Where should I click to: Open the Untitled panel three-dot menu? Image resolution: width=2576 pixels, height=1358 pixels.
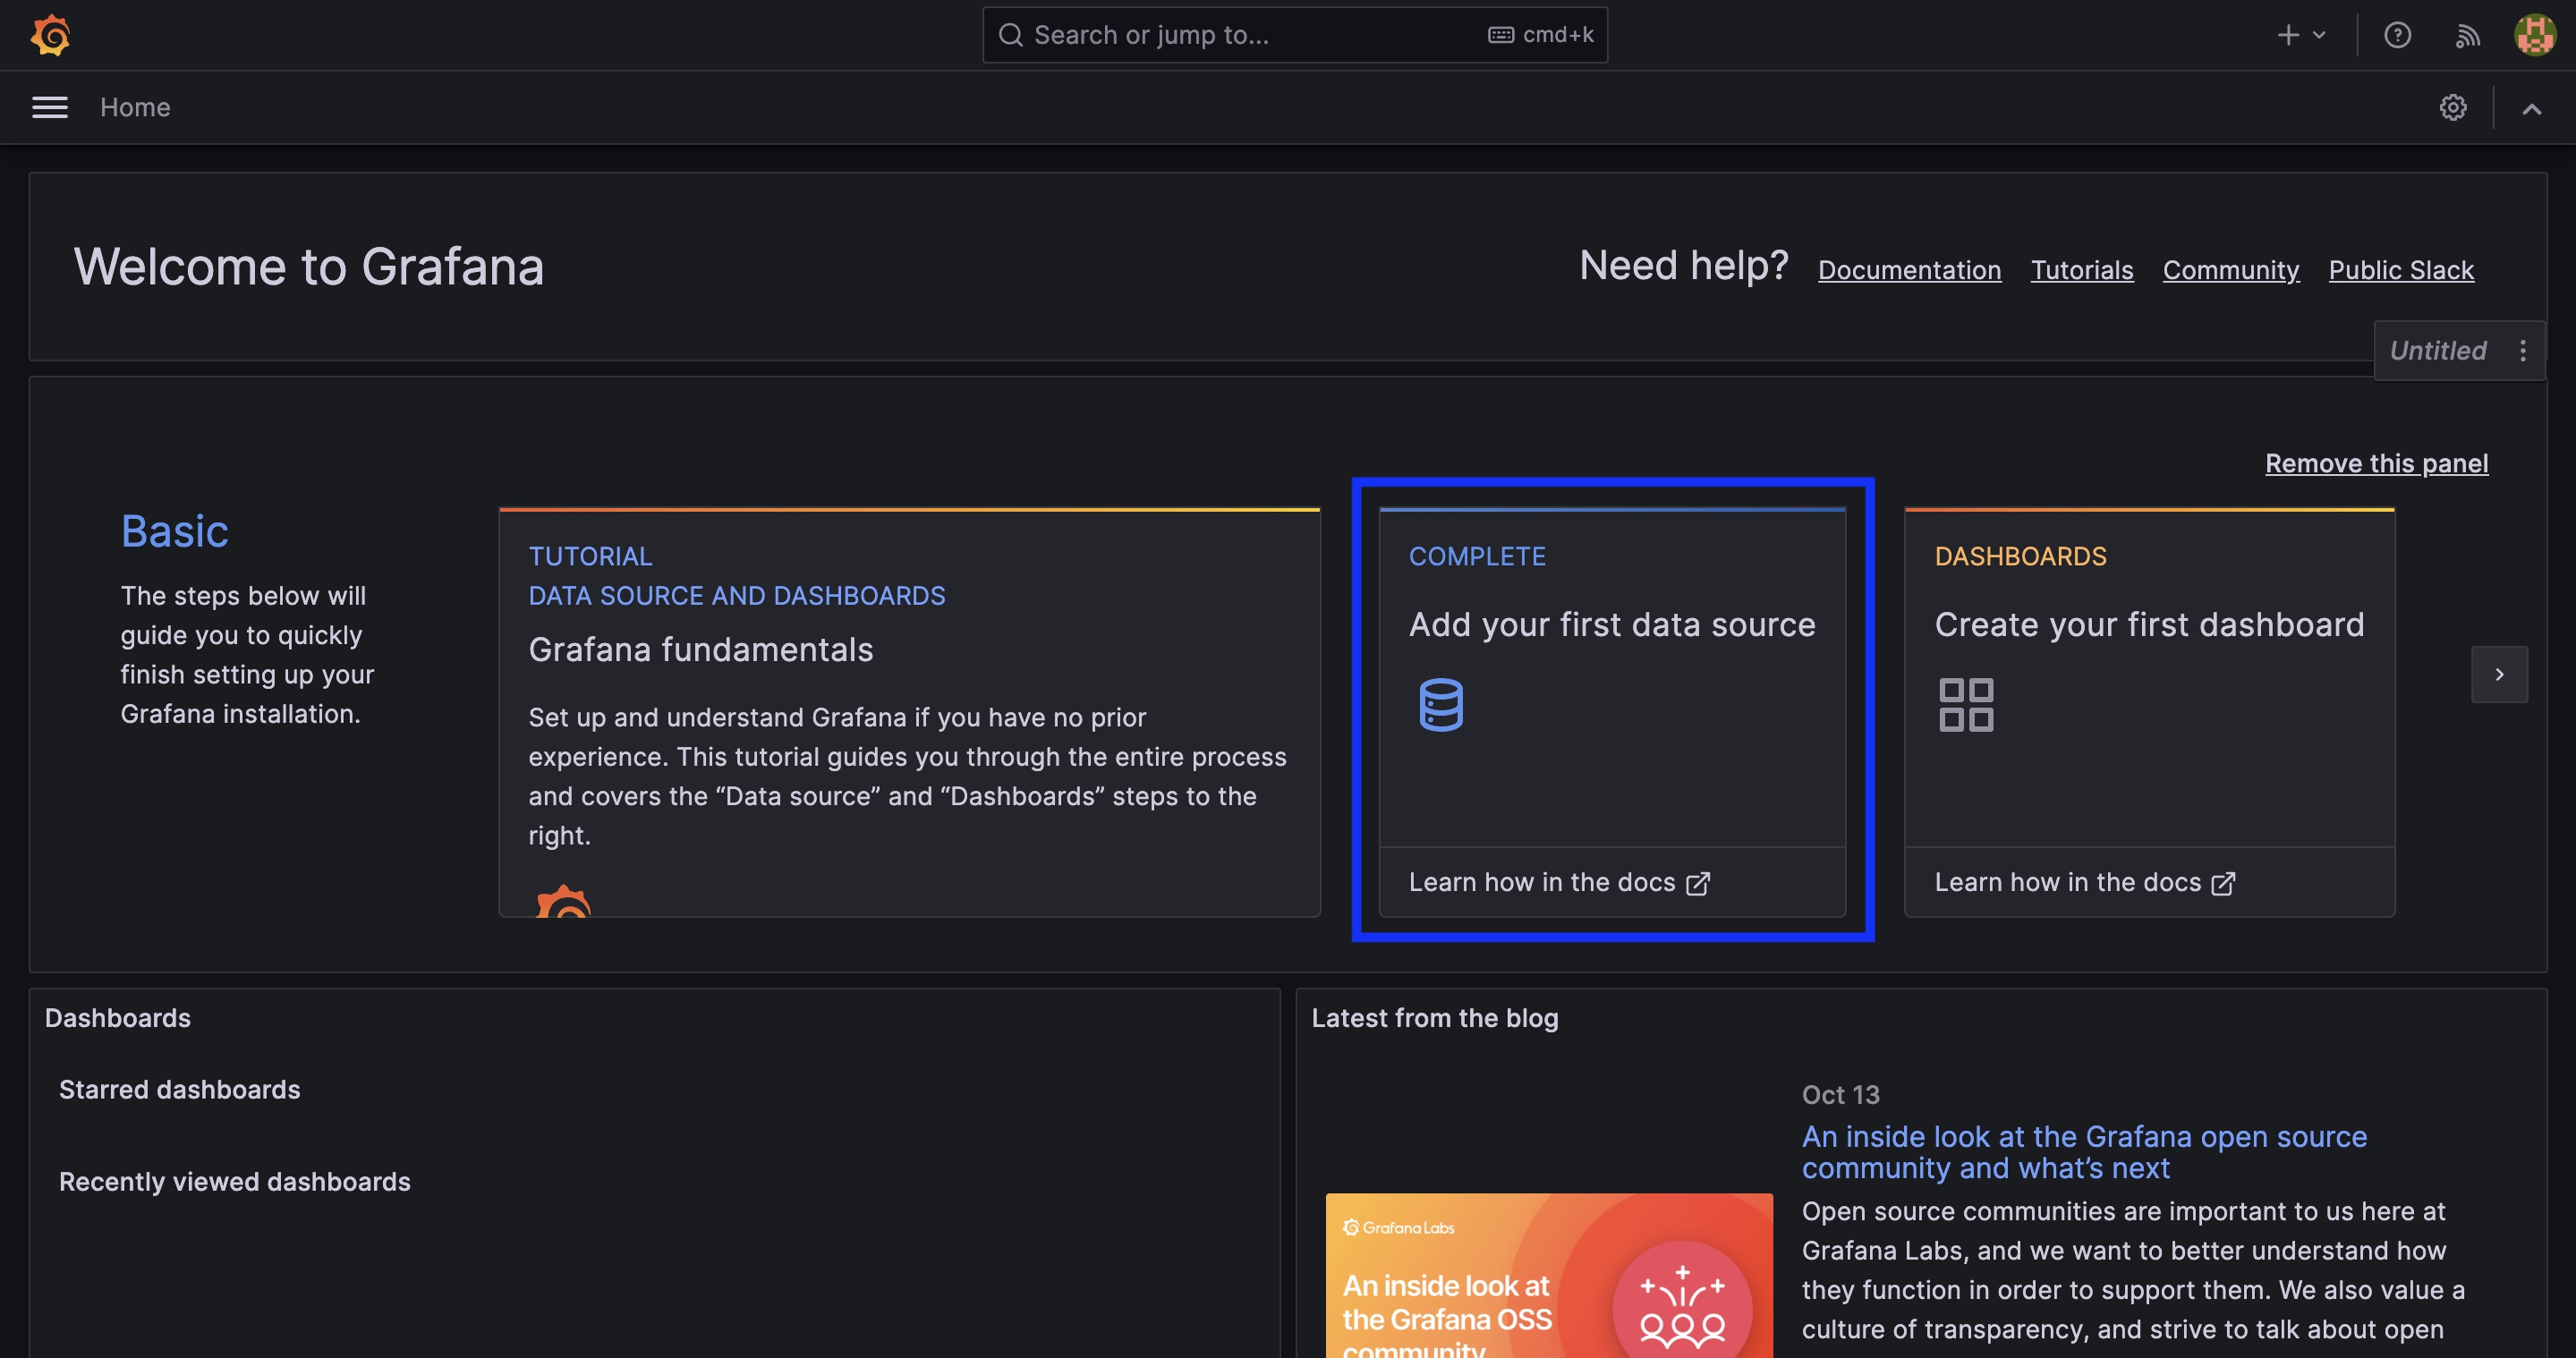(x=2523, y=350)
